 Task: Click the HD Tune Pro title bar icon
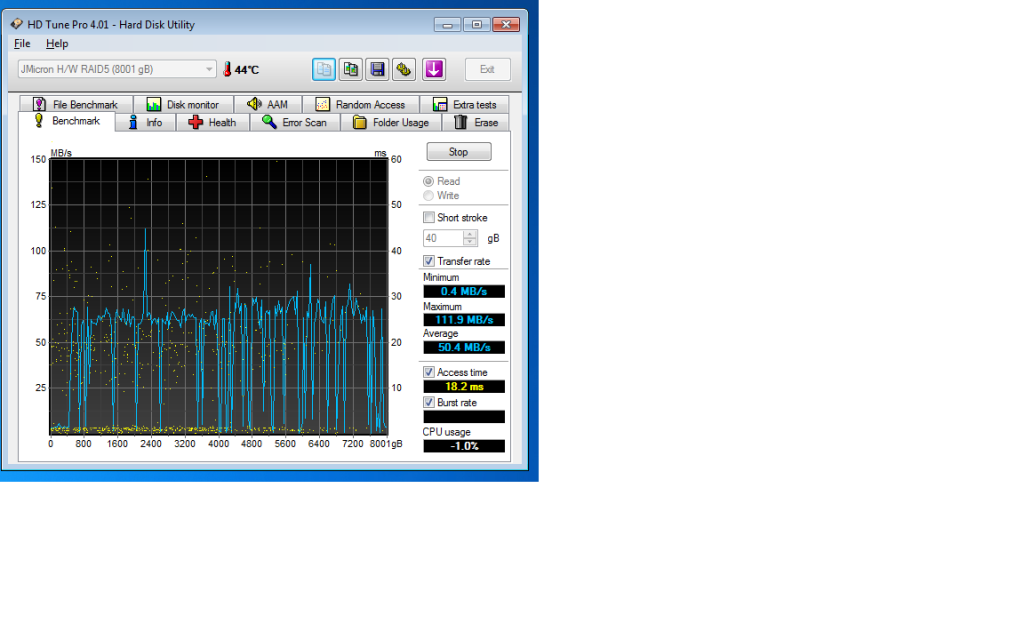[x=16, y=24]
